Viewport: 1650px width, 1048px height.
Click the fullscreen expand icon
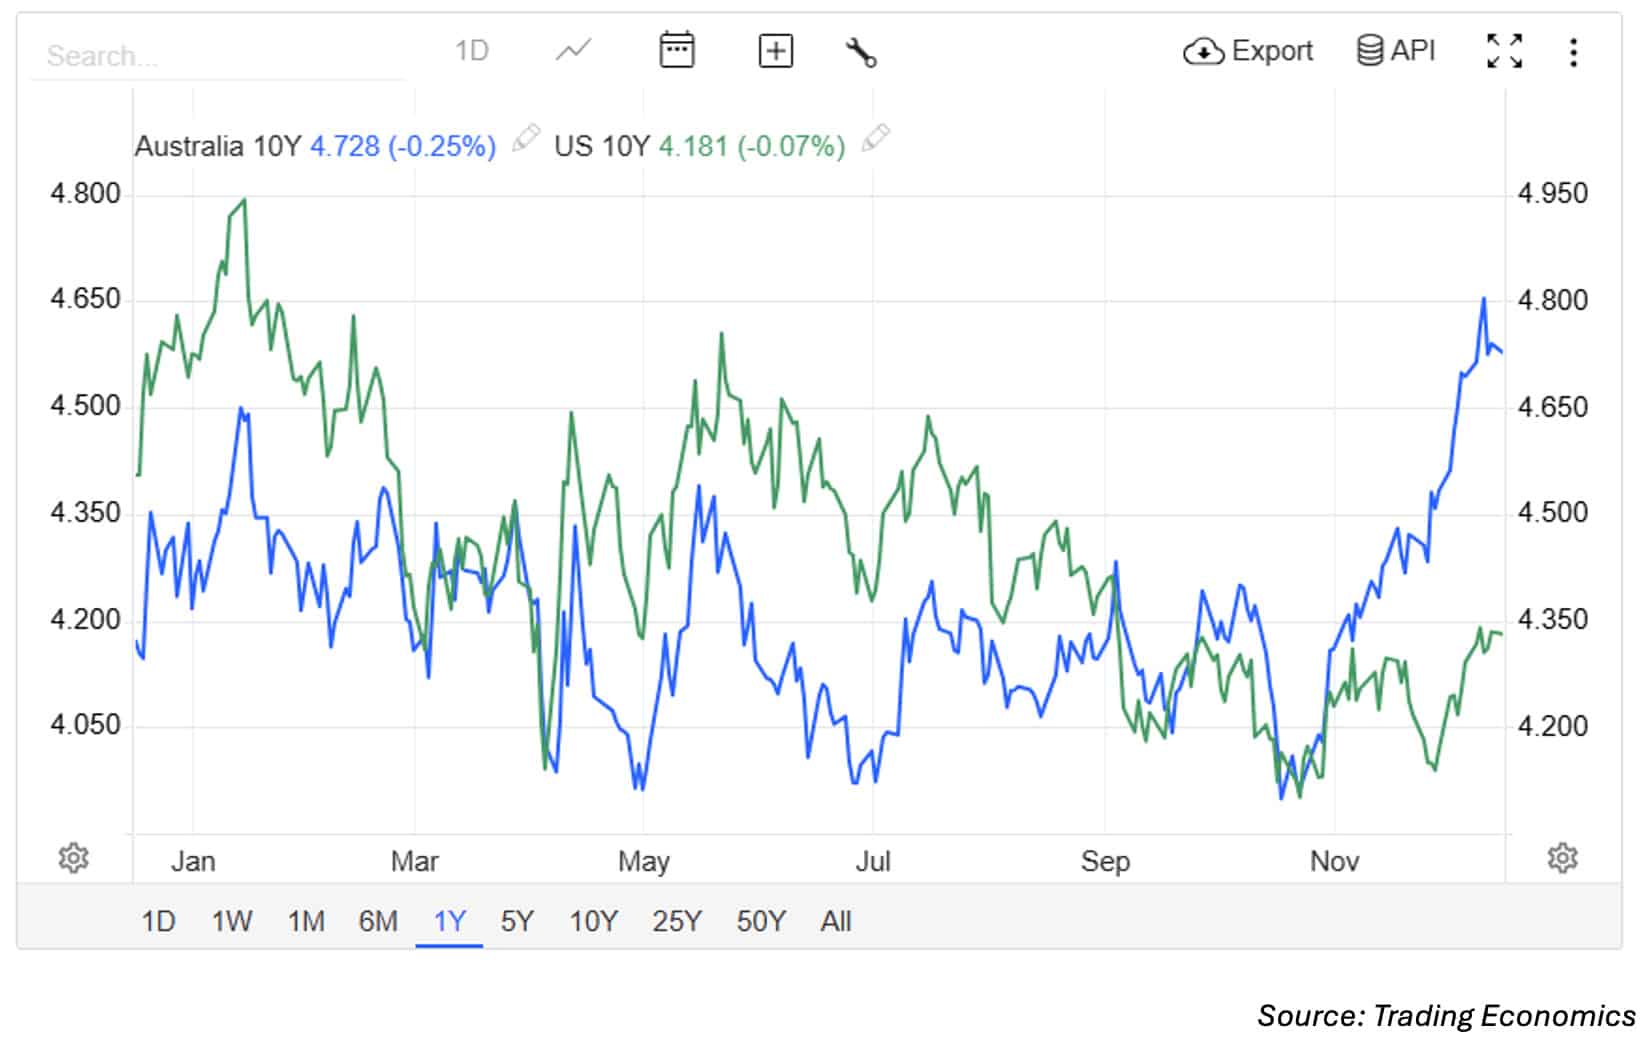(x=1504, y=51)
